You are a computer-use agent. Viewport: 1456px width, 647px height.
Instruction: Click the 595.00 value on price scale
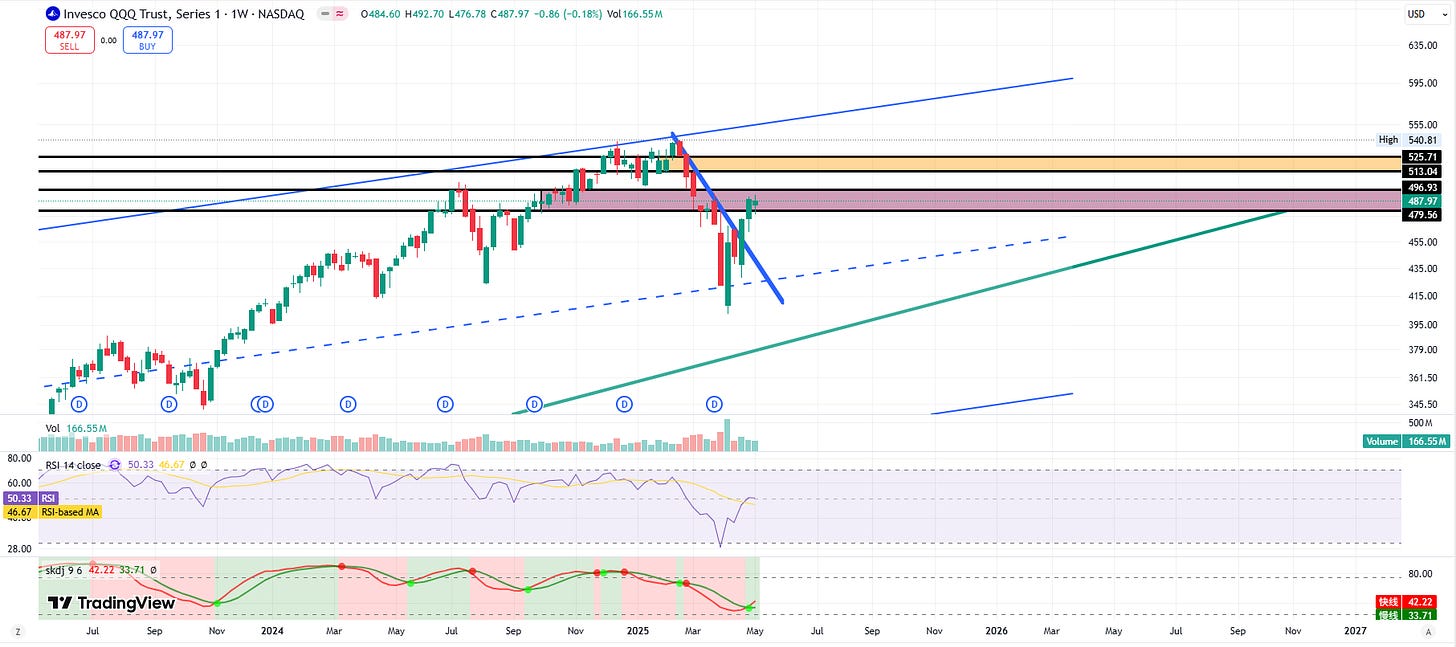click(1421, 84)
